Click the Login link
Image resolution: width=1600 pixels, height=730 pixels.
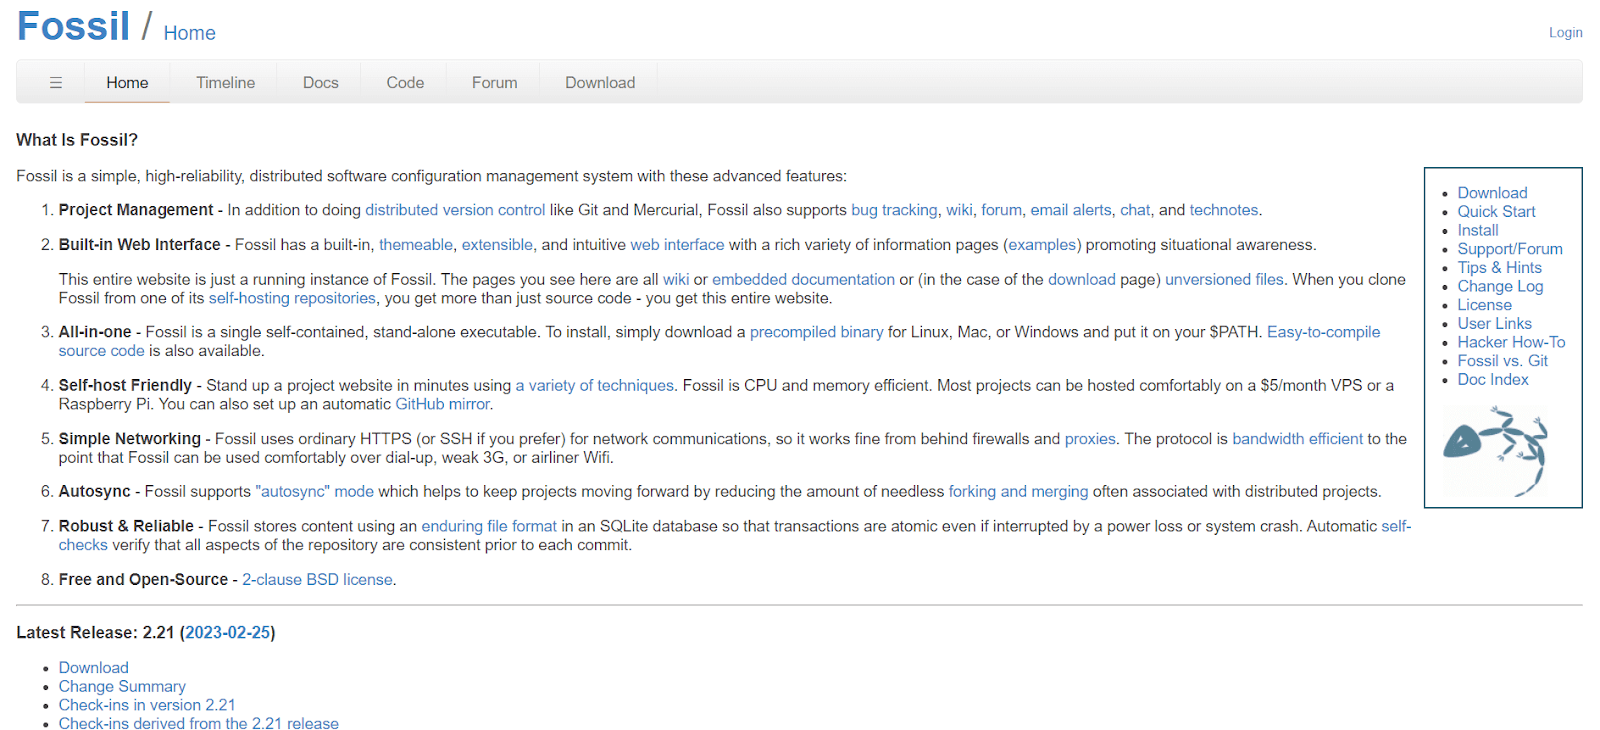[1566, 33]
